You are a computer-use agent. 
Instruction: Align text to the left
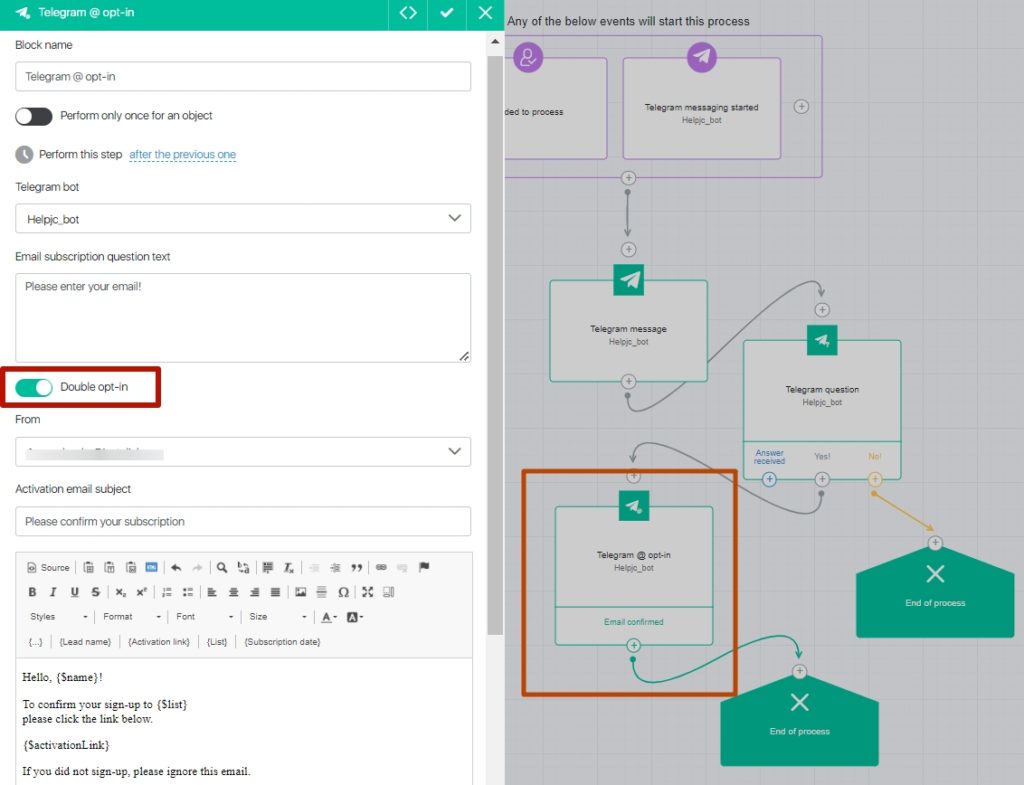212,592
